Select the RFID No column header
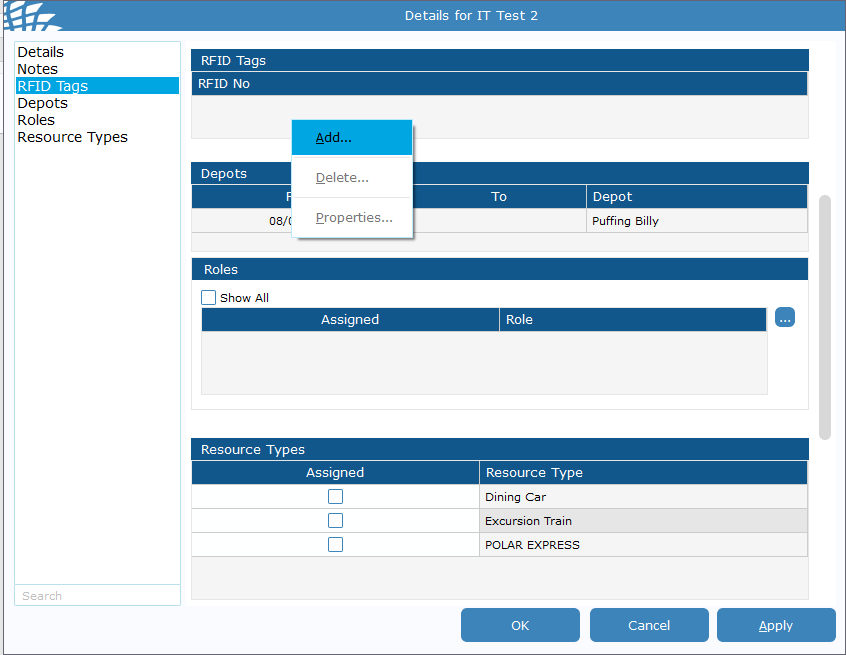 click(x=500, y=84)
